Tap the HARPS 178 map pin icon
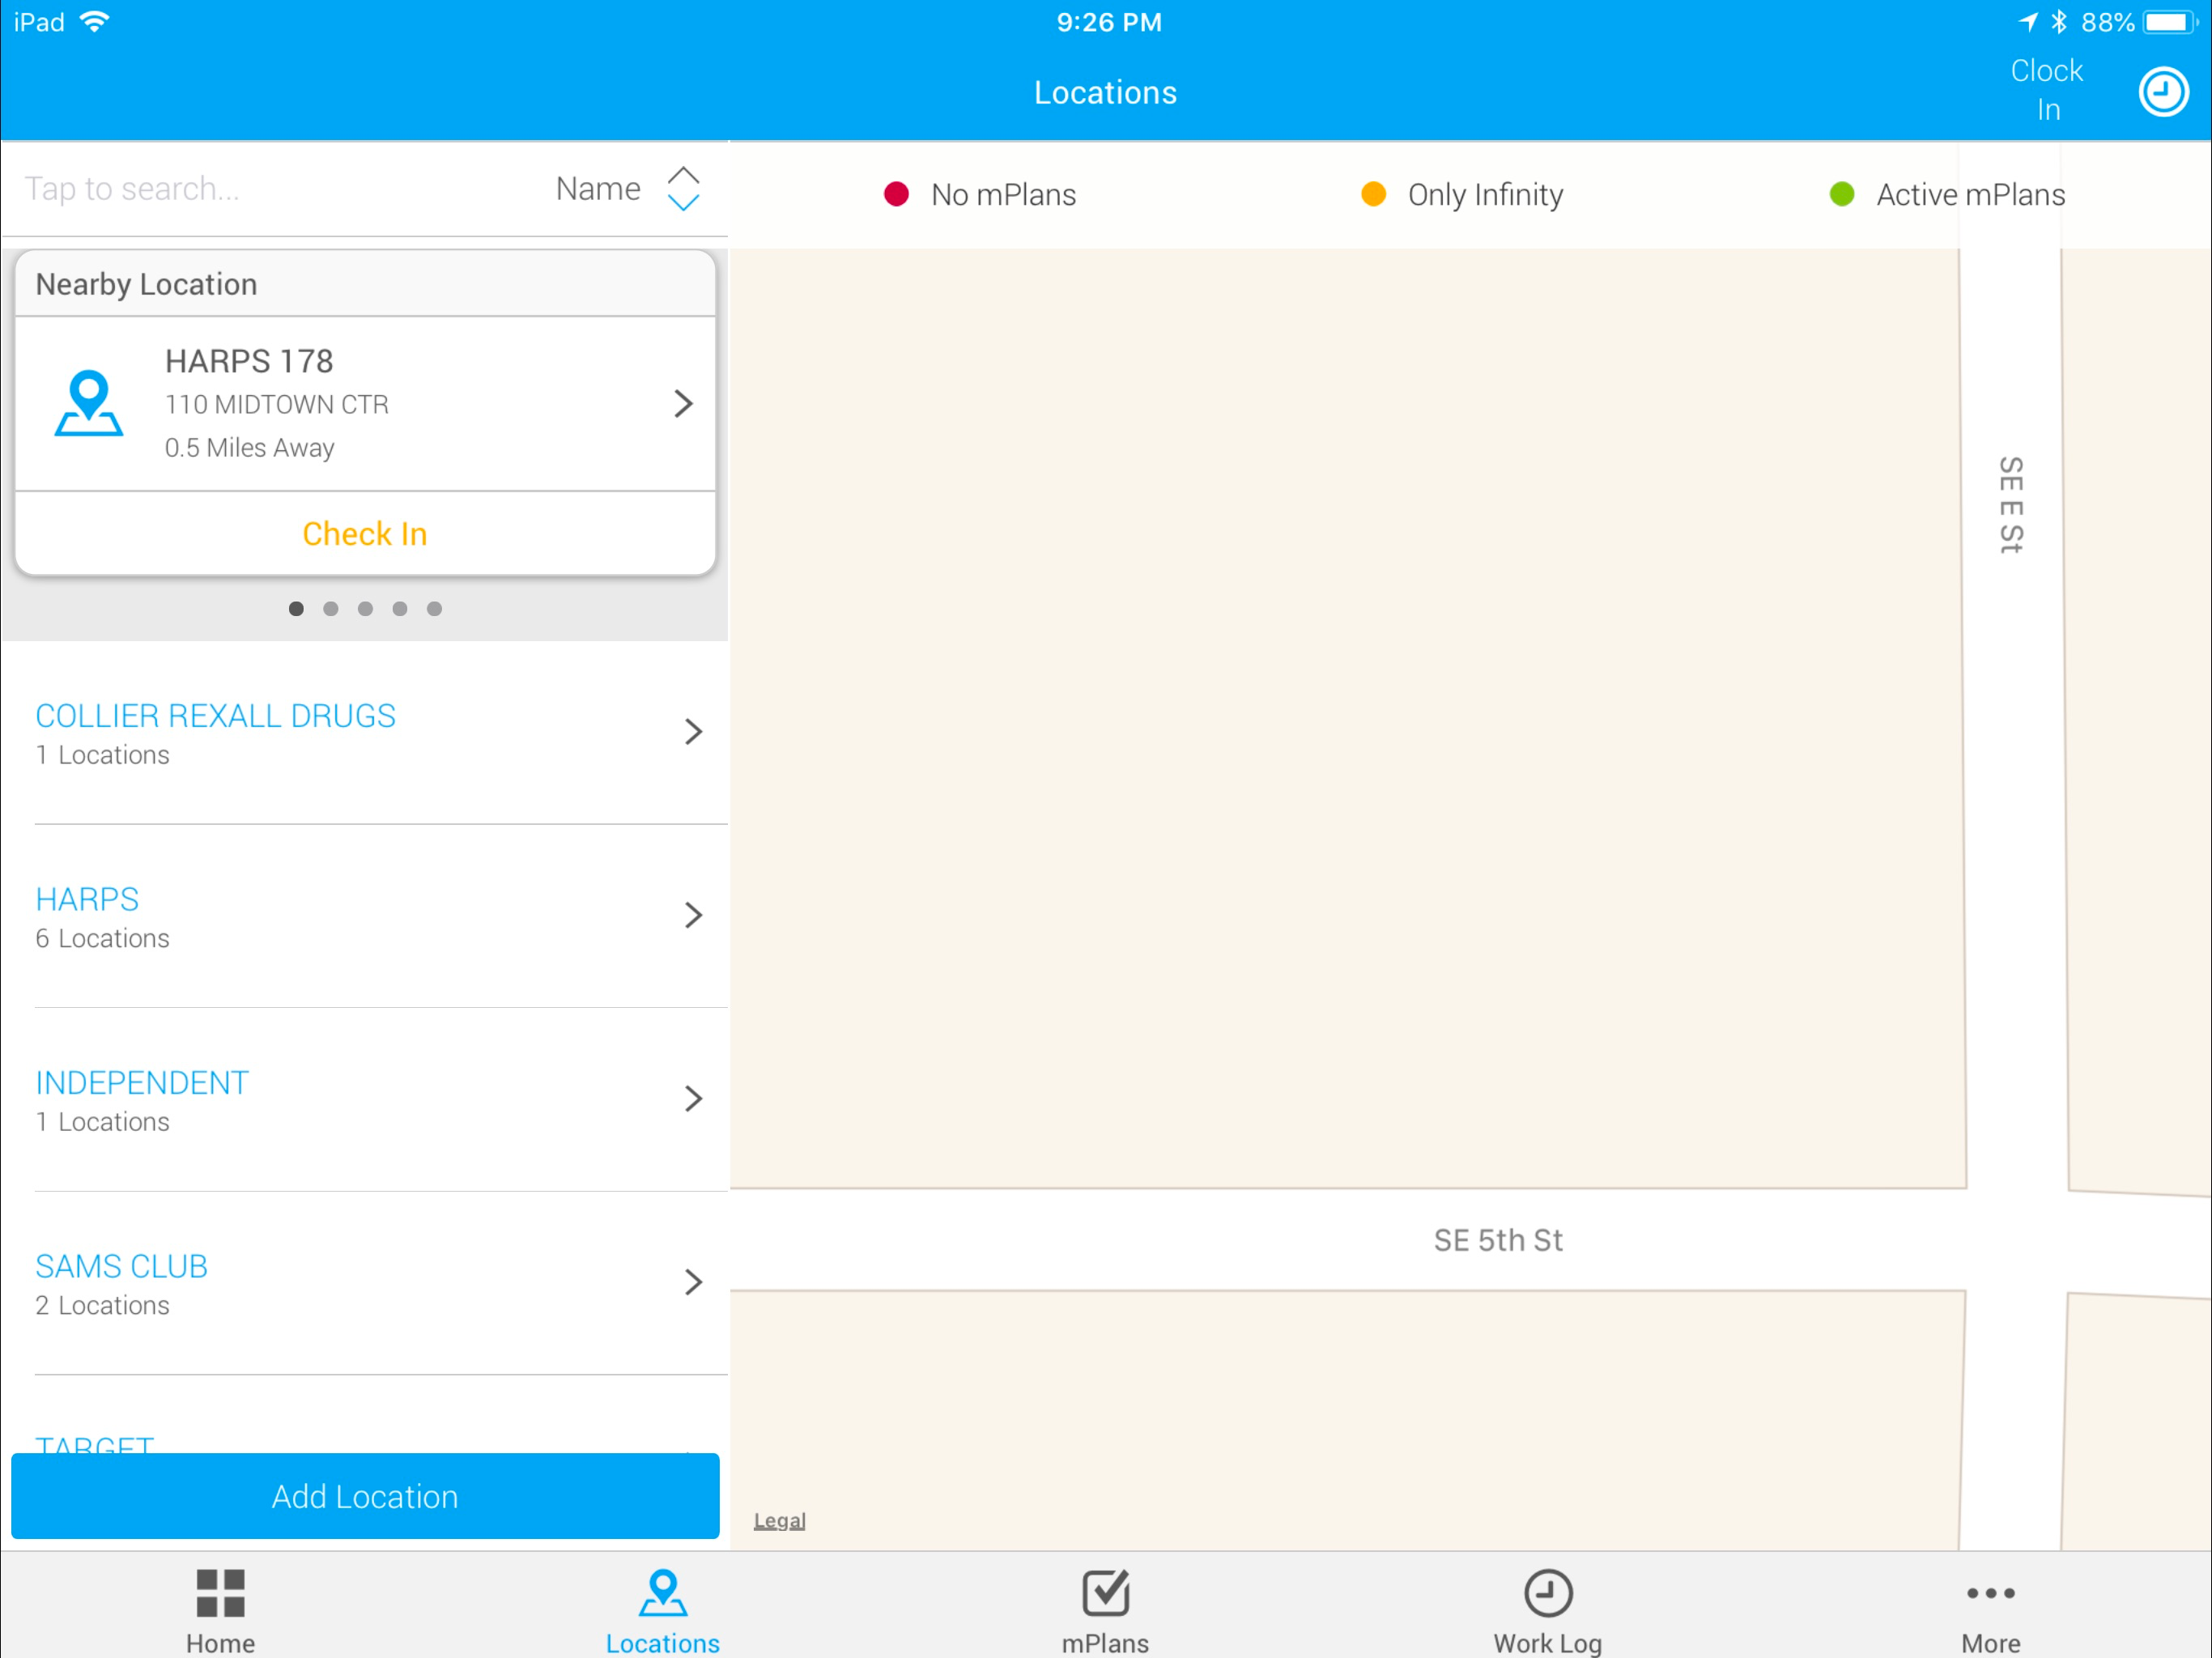This screenshot has width=2212, height=1658. click(x=89, y=403)
